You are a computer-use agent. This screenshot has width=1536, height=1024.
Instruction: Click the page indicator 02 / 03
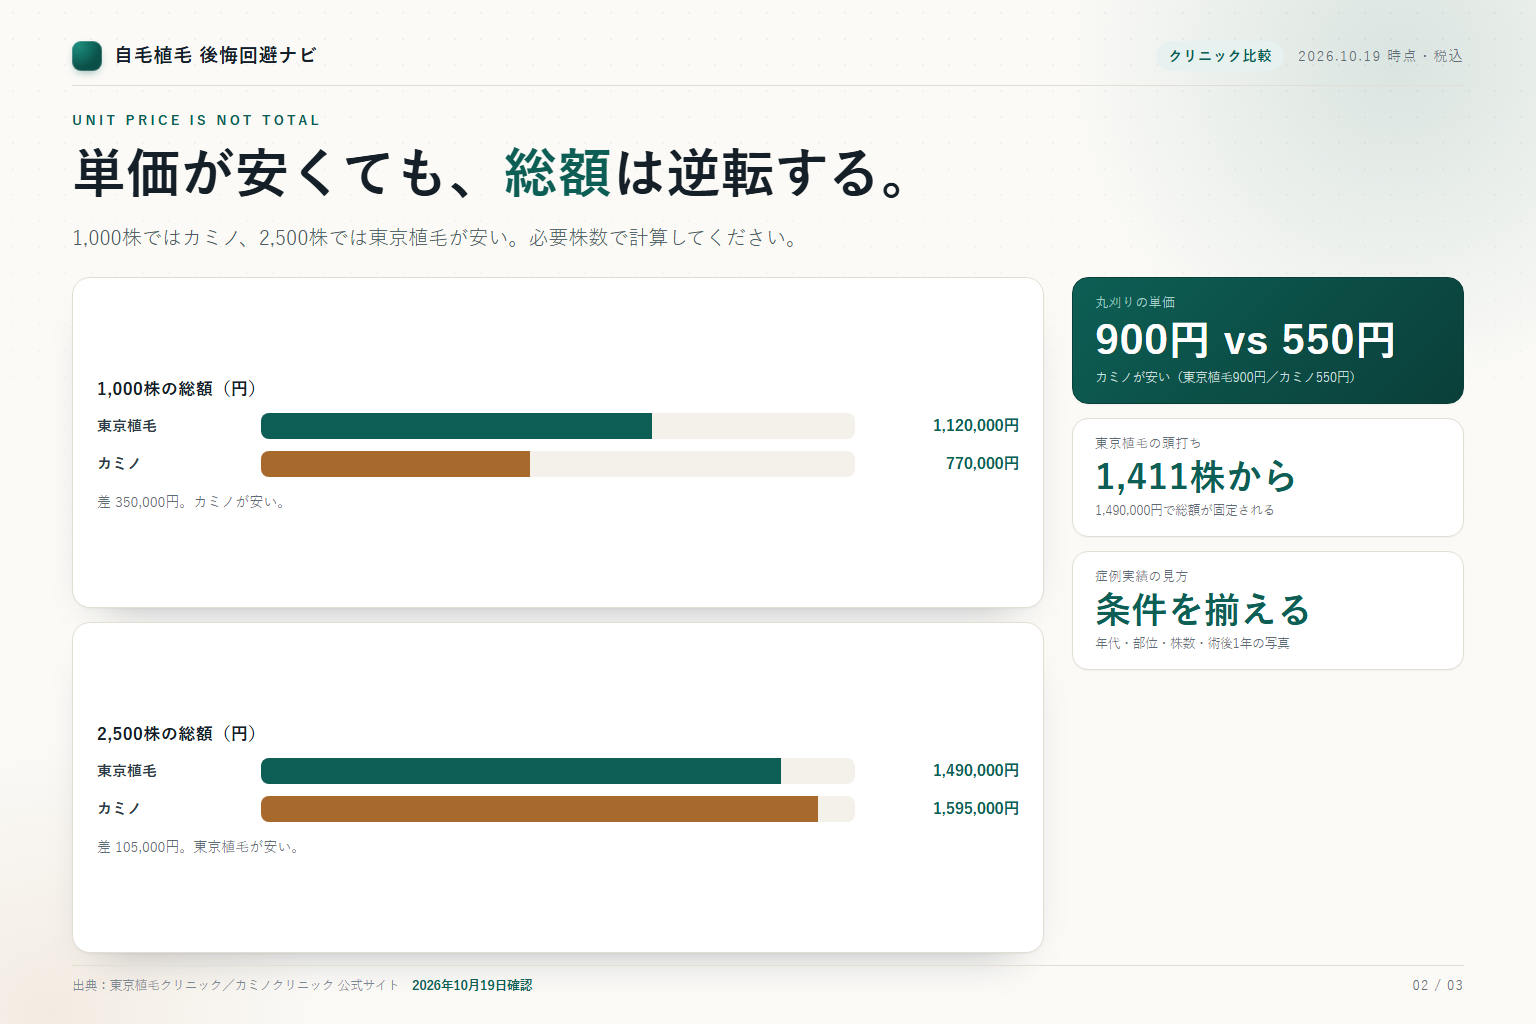coord(1438,985)
